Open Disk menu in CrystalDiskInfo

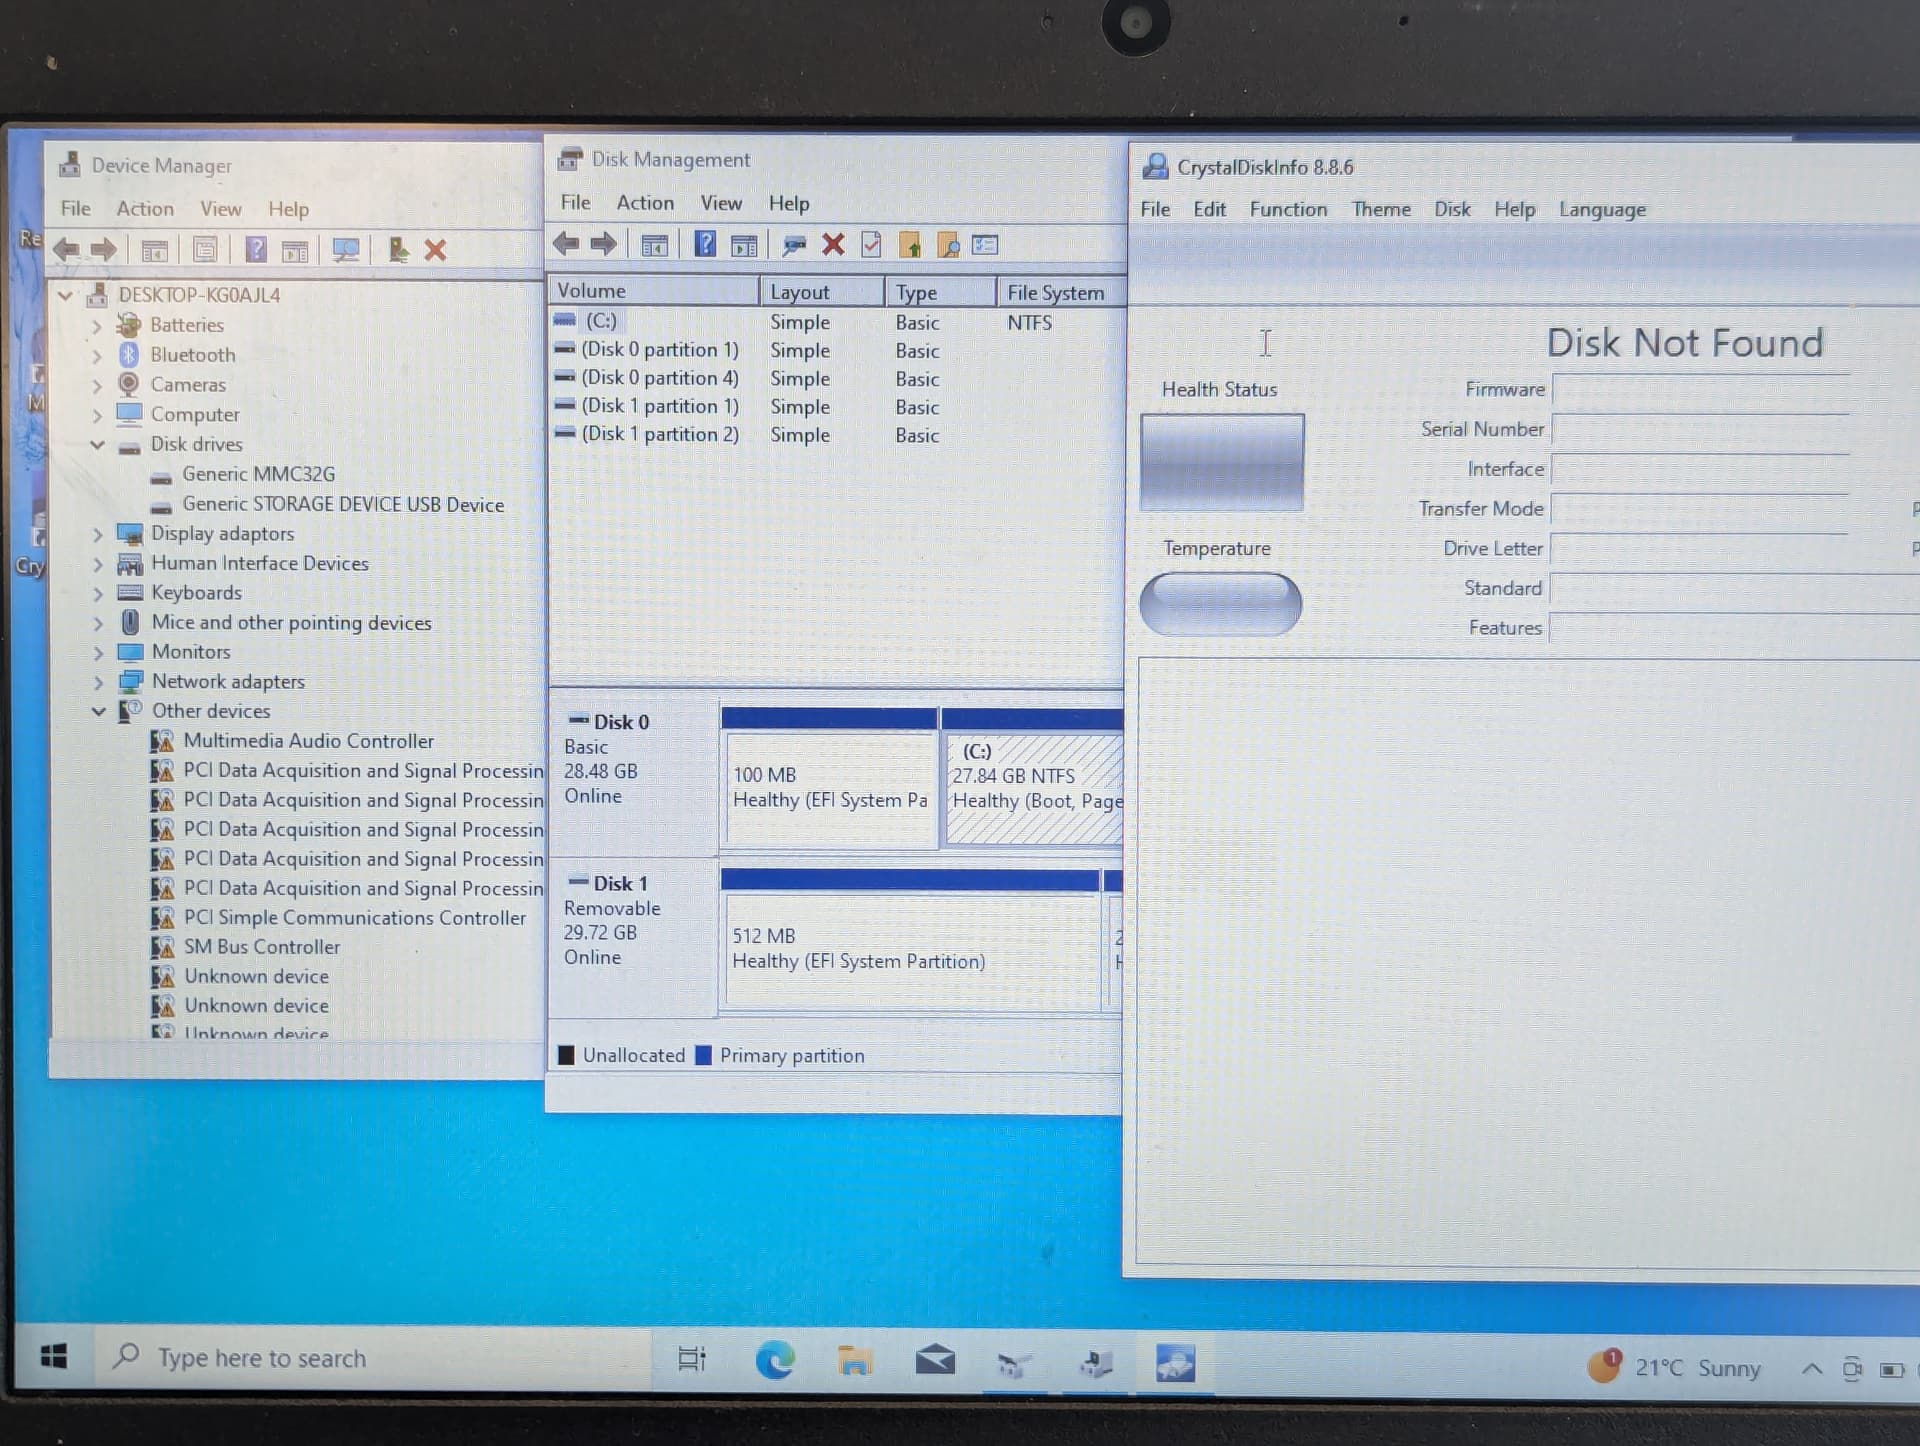(1452, 209)
